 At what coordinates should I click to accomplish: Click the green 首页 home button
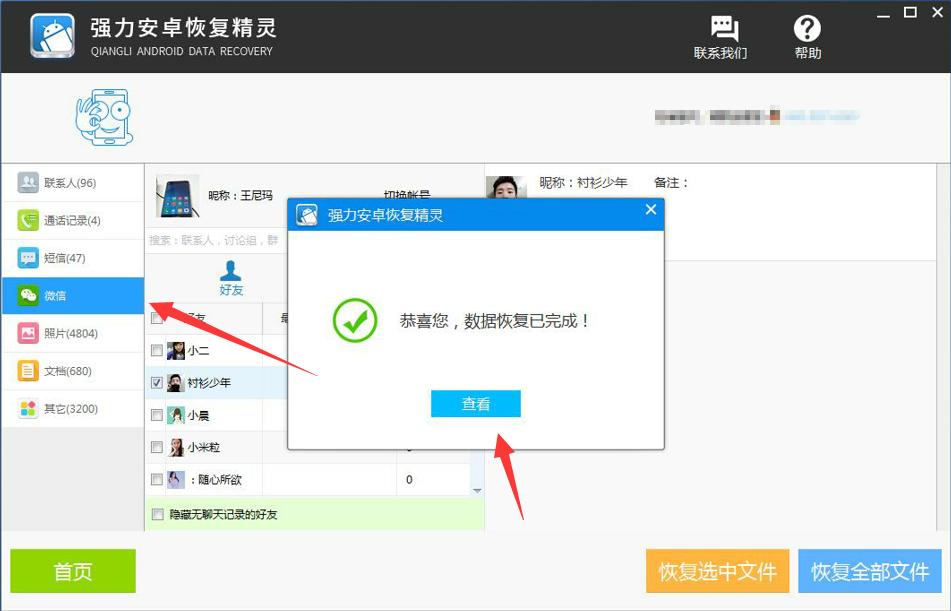click(x=72, y=571)
